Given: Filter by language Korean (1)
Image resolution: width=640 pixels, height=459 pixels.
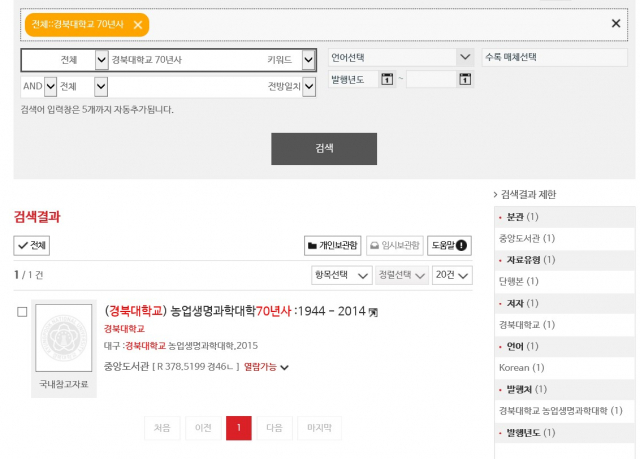Looking at the screenshot, I should [x=522, y=368].
